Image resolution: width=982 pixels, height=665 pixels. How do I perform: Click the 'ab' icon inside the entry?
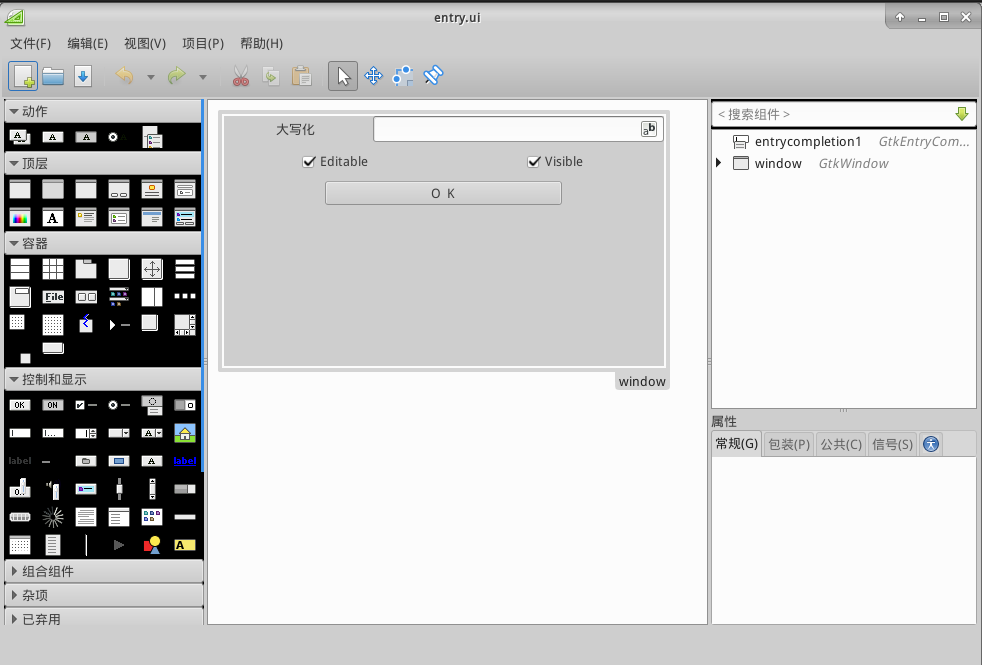click(649, 129)
